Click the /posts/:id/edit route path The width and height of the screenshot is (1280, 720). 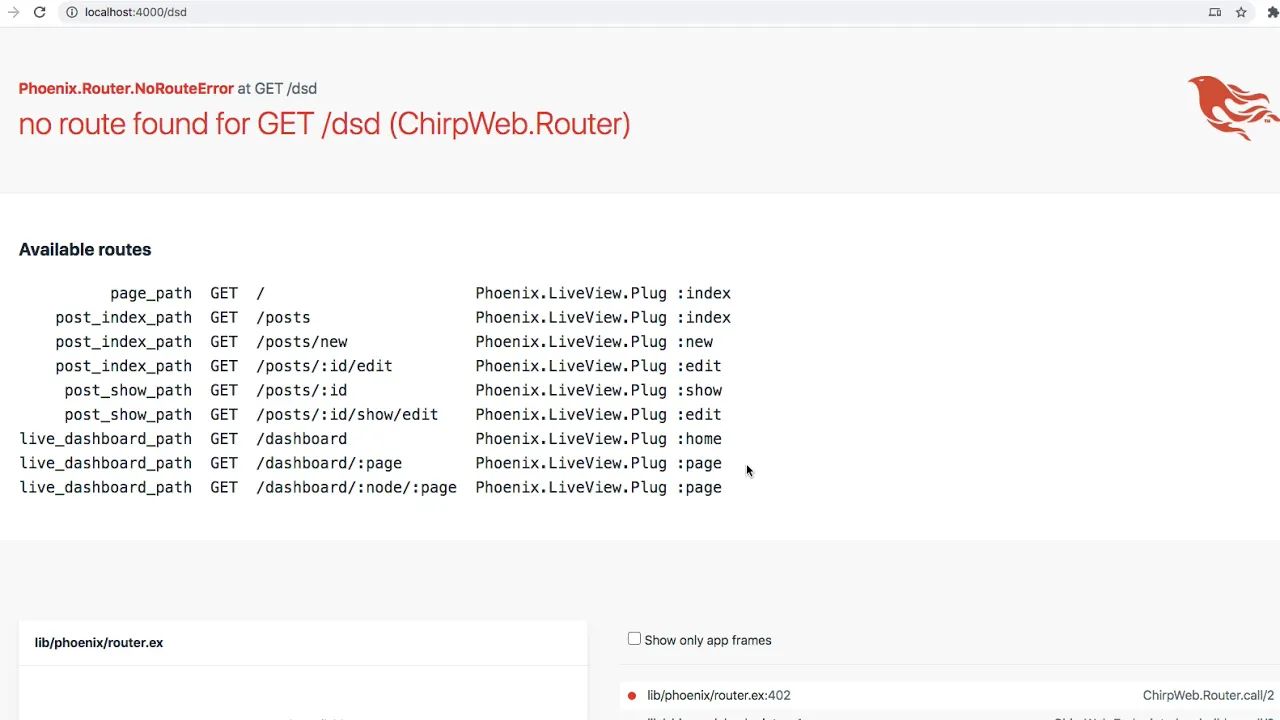click(324, 366)
